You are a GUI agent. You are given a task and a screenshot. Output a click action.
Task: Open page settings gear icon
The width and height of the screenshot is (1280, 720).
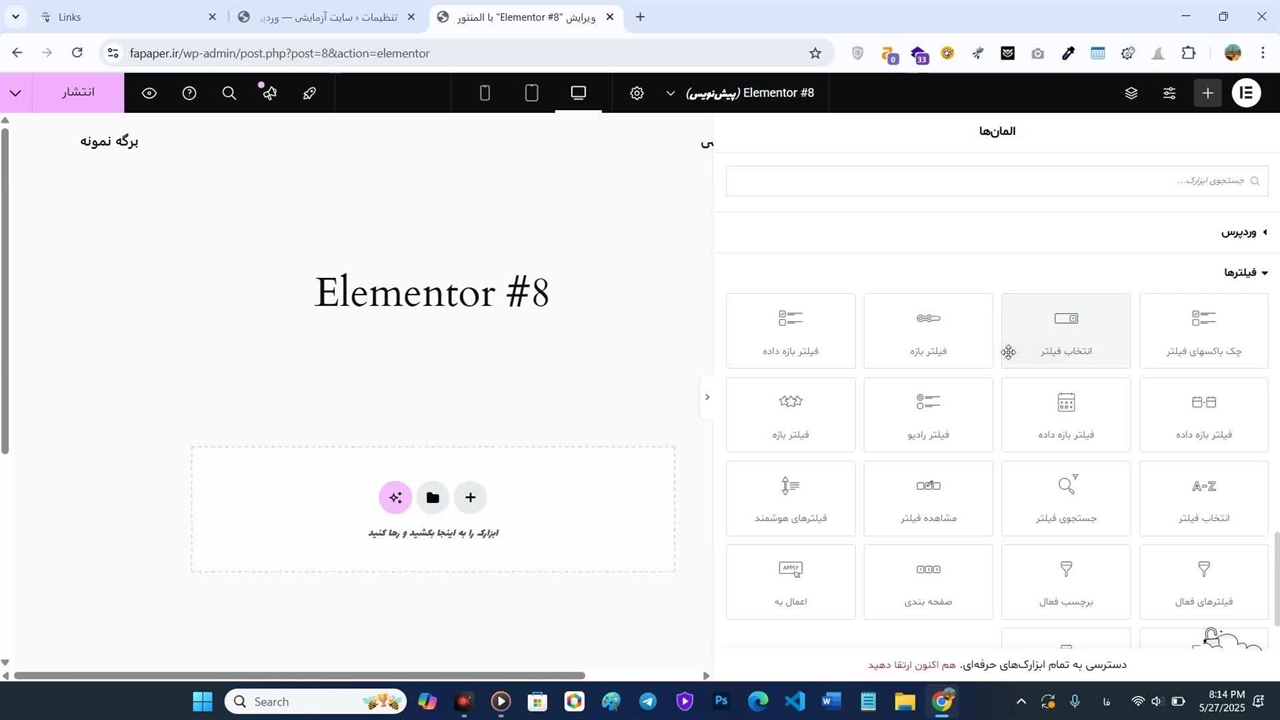pyautogui.click(x=637, y=93)
